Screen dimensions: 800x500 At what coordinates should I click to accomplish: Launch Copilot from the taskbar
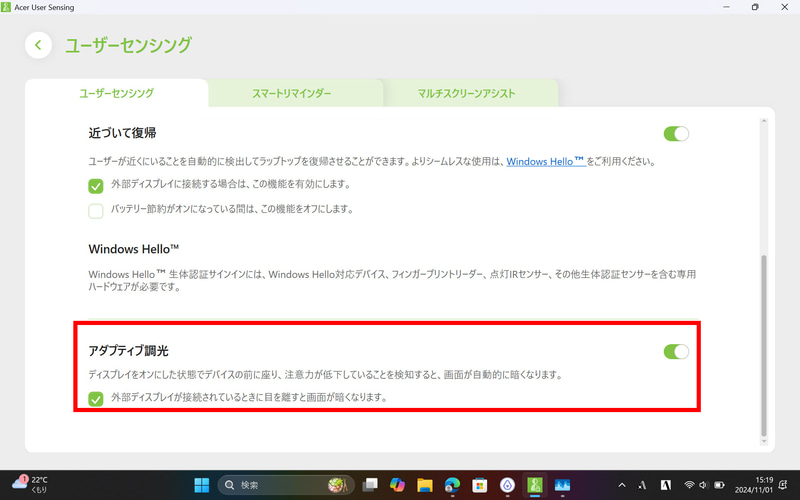[x=397, y=485]
